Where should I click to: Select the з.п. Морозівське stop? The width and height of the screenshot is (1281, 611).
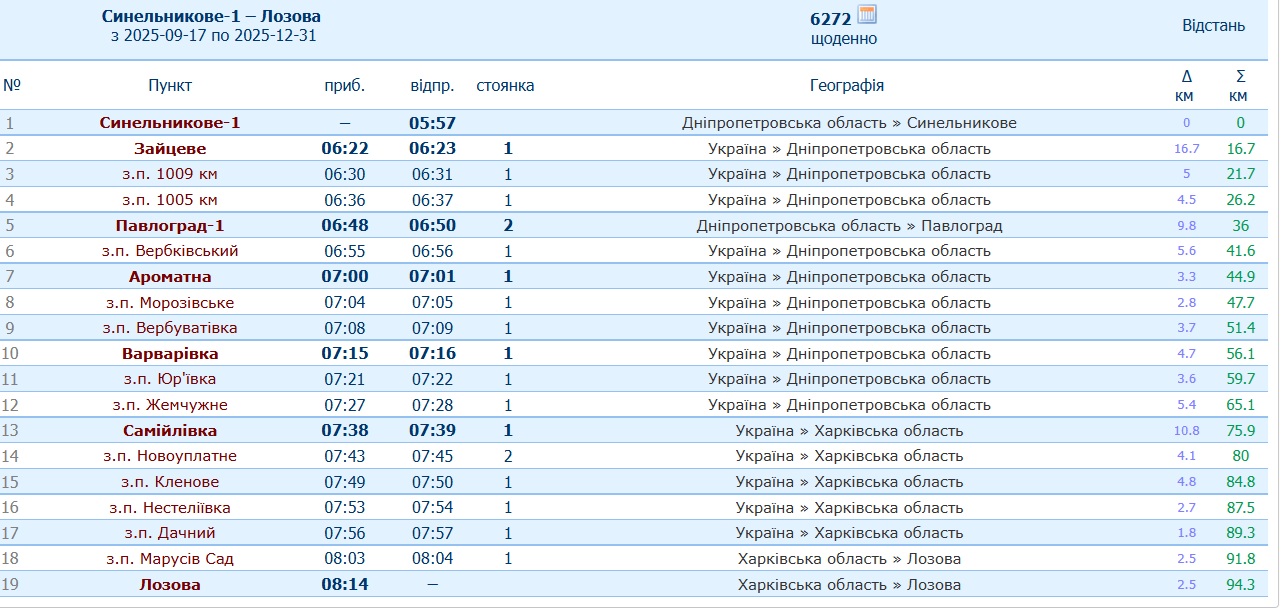(170, 303)
